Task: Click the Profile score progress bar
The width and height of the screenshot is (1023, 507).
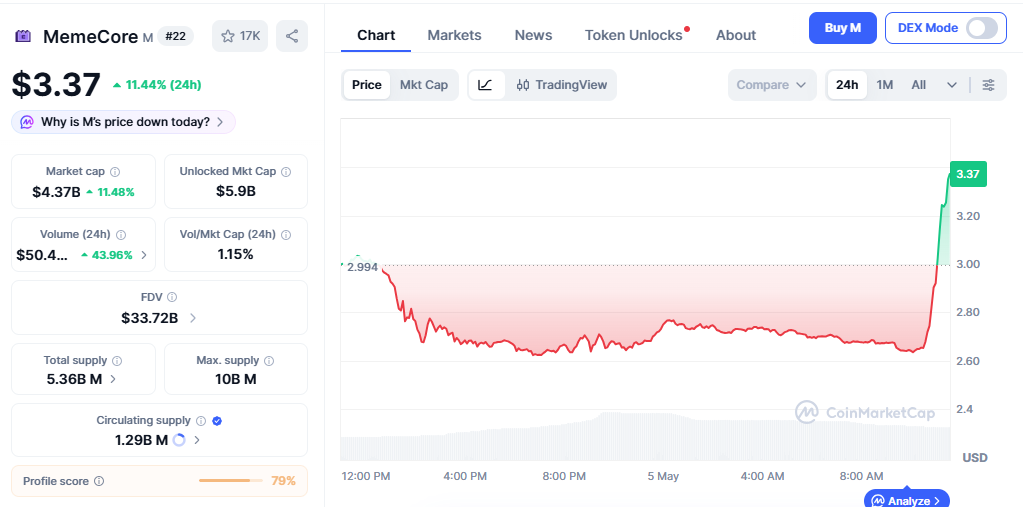Action: (231, 481)
